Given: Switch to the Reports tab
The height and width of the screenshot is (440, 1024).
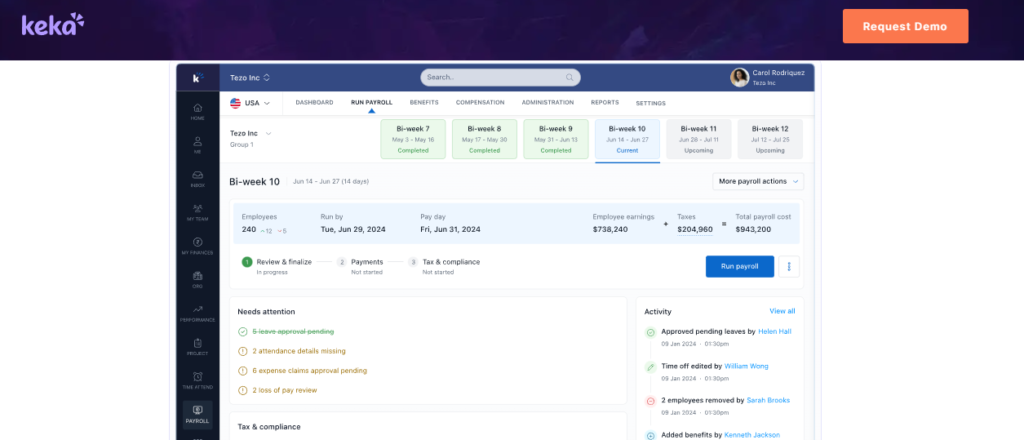Looking at the screenshot, I should click(x=605, y=102).
